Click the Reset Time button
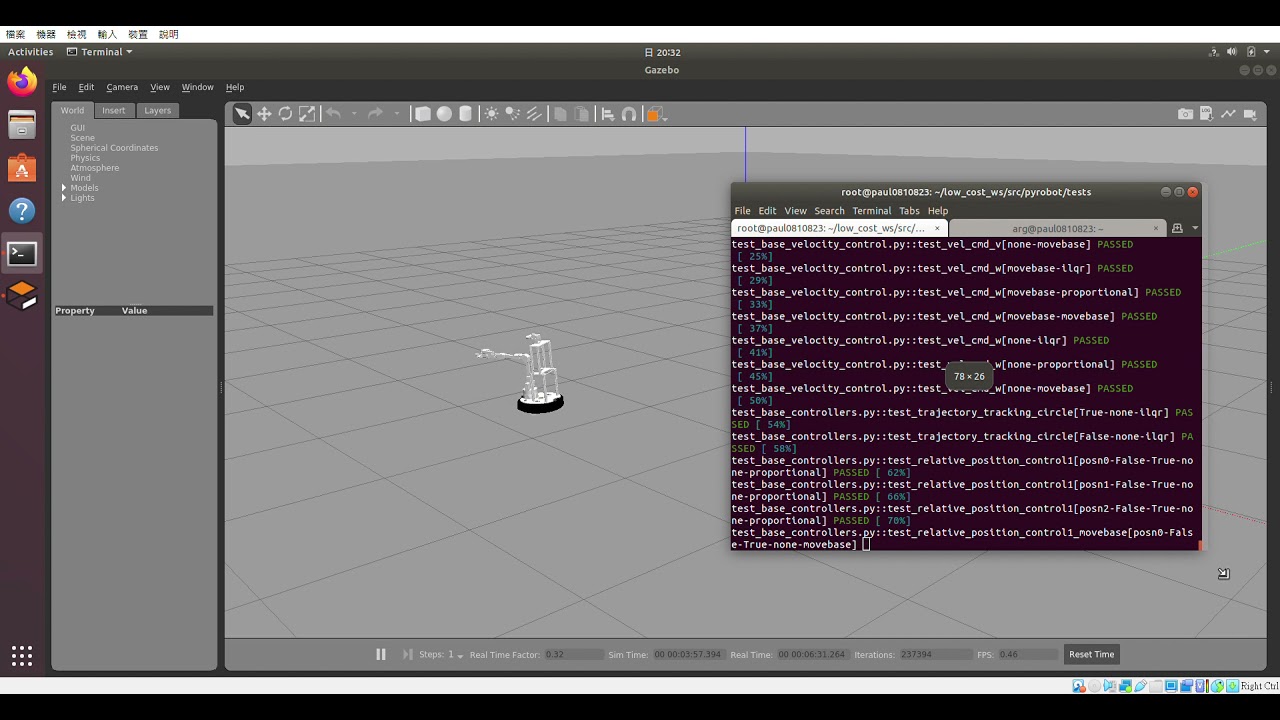Viewport: 1280px width, 720px height. 1091,654
